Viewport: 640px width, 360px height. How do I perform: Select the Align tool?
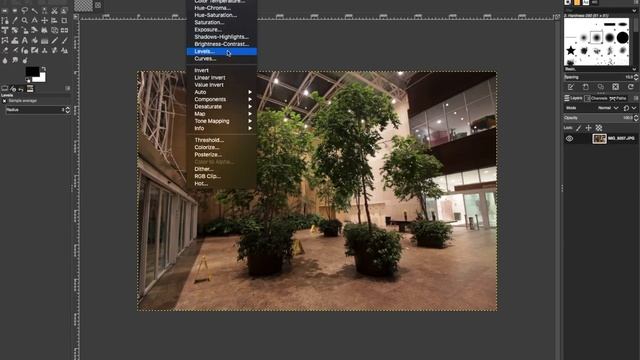click(54, 20)
